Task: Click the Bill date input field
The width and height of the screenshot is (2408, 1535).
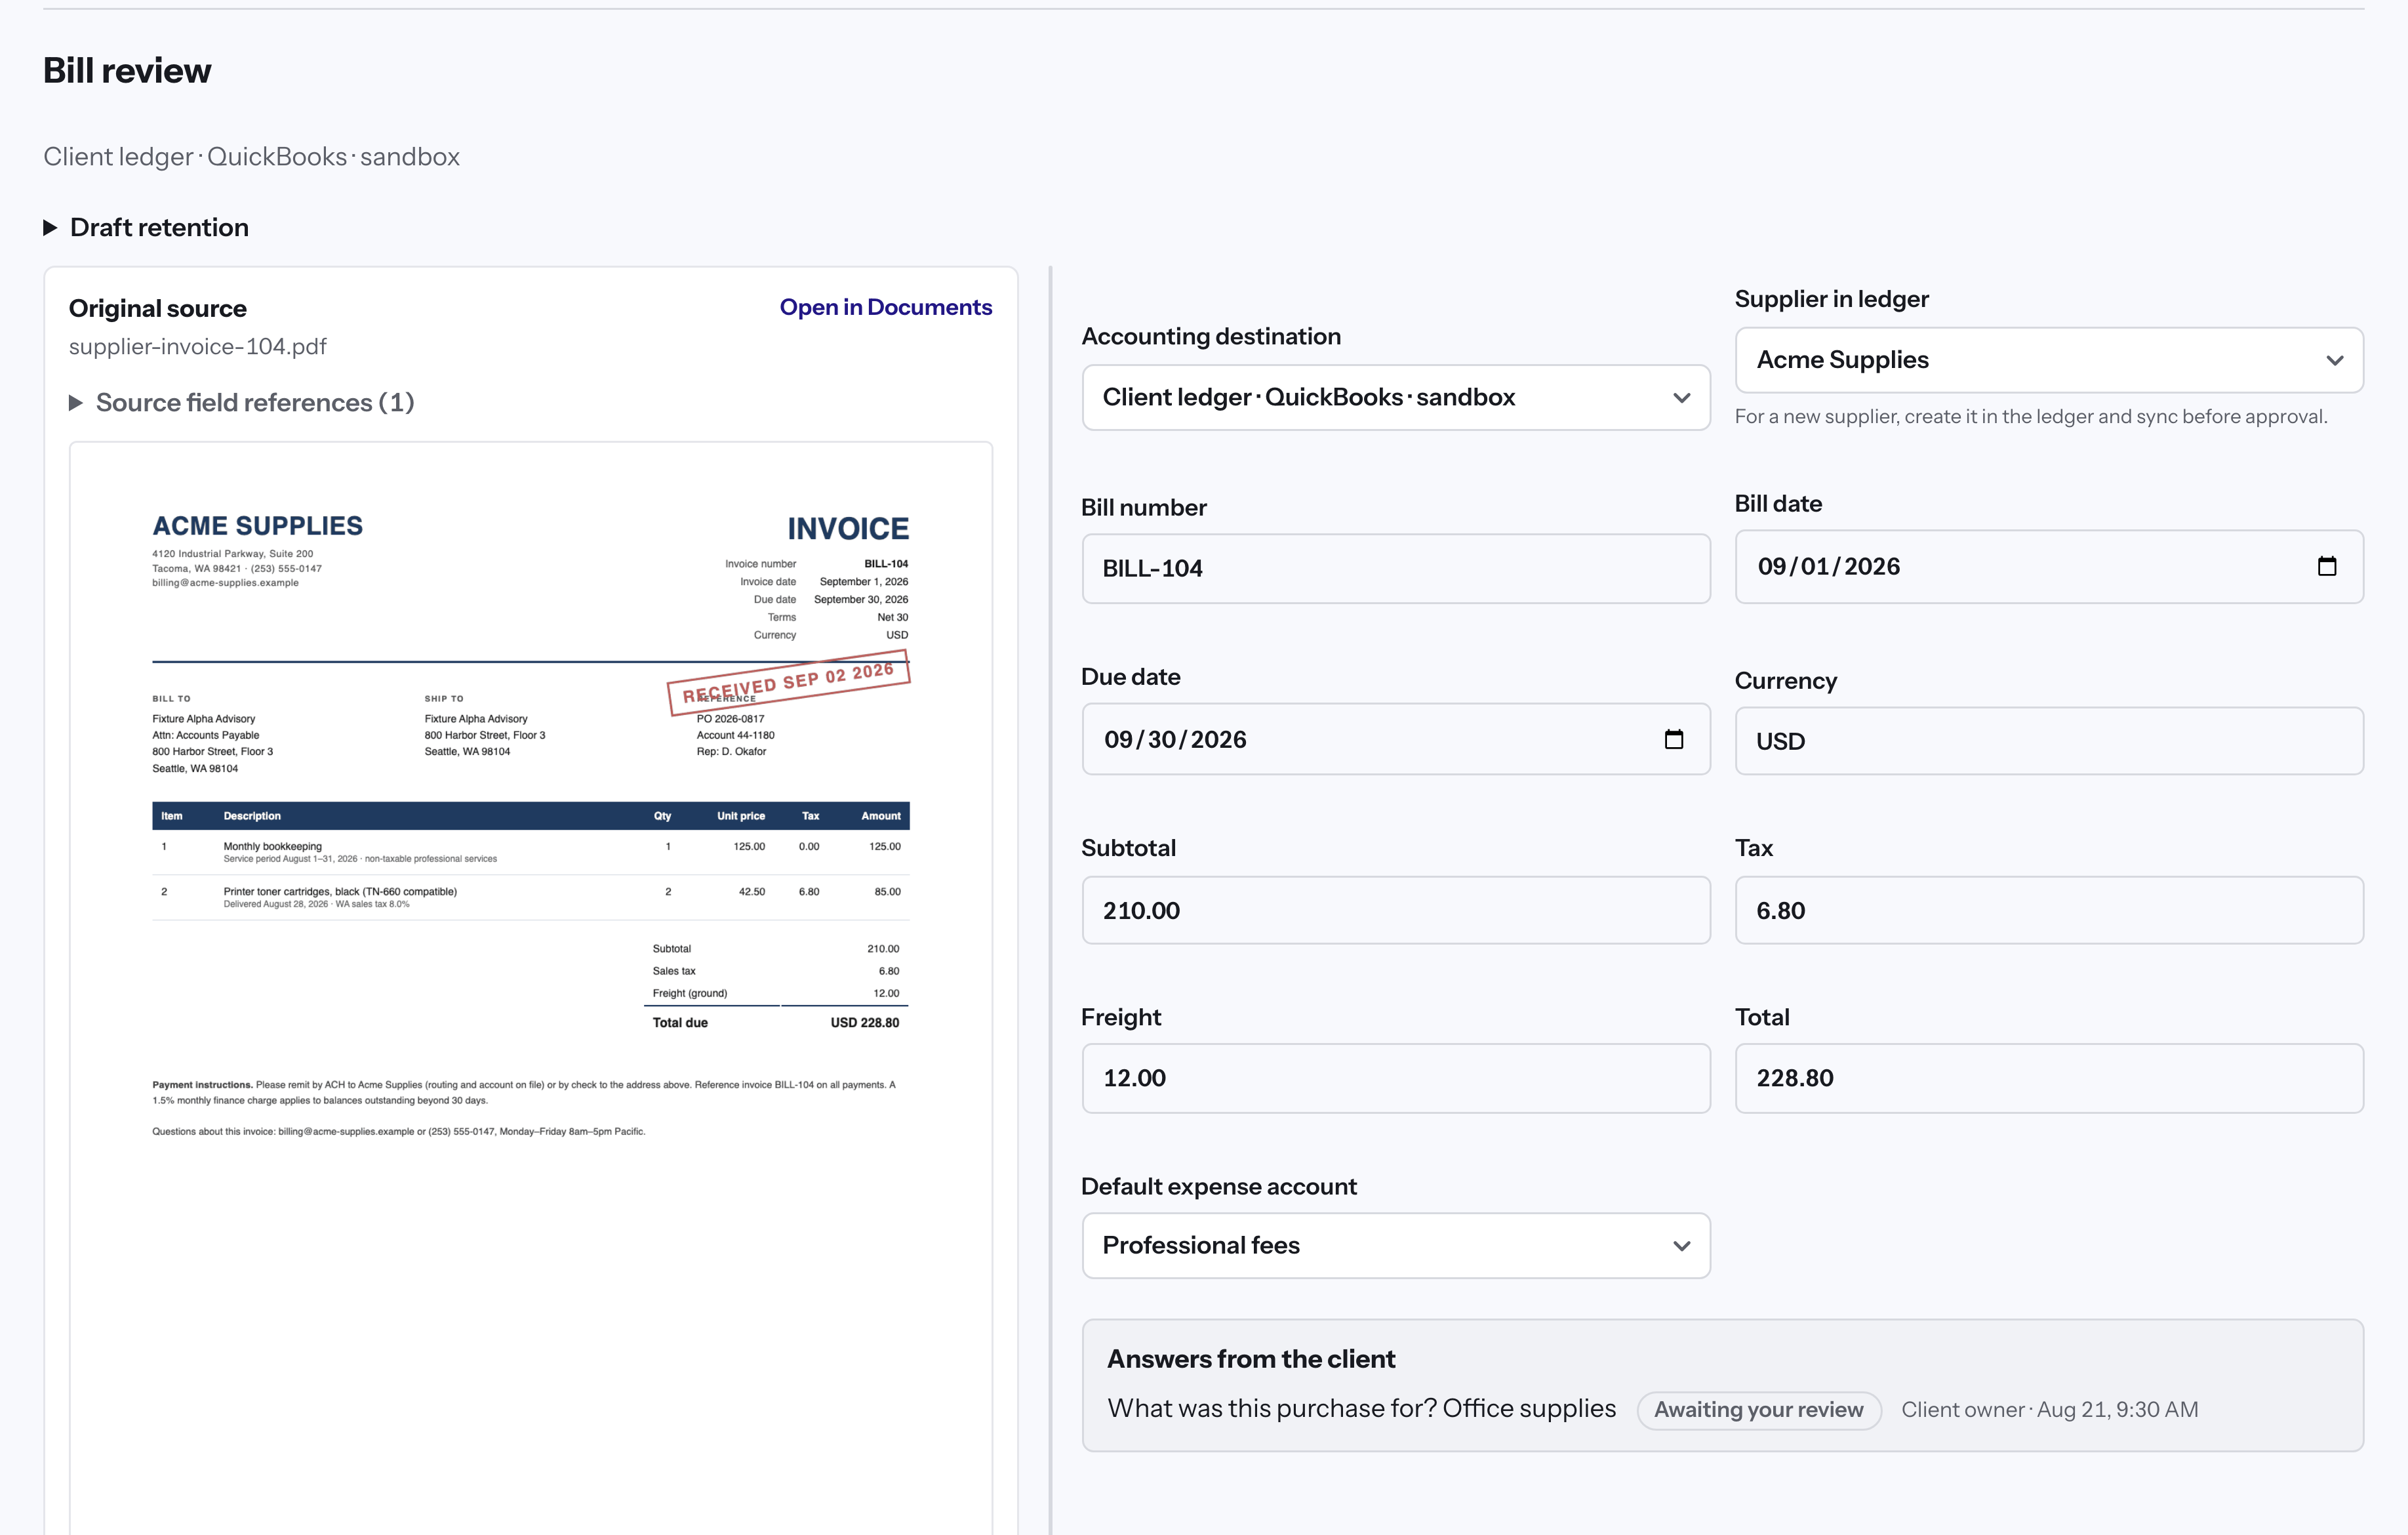Action: 2048,567
